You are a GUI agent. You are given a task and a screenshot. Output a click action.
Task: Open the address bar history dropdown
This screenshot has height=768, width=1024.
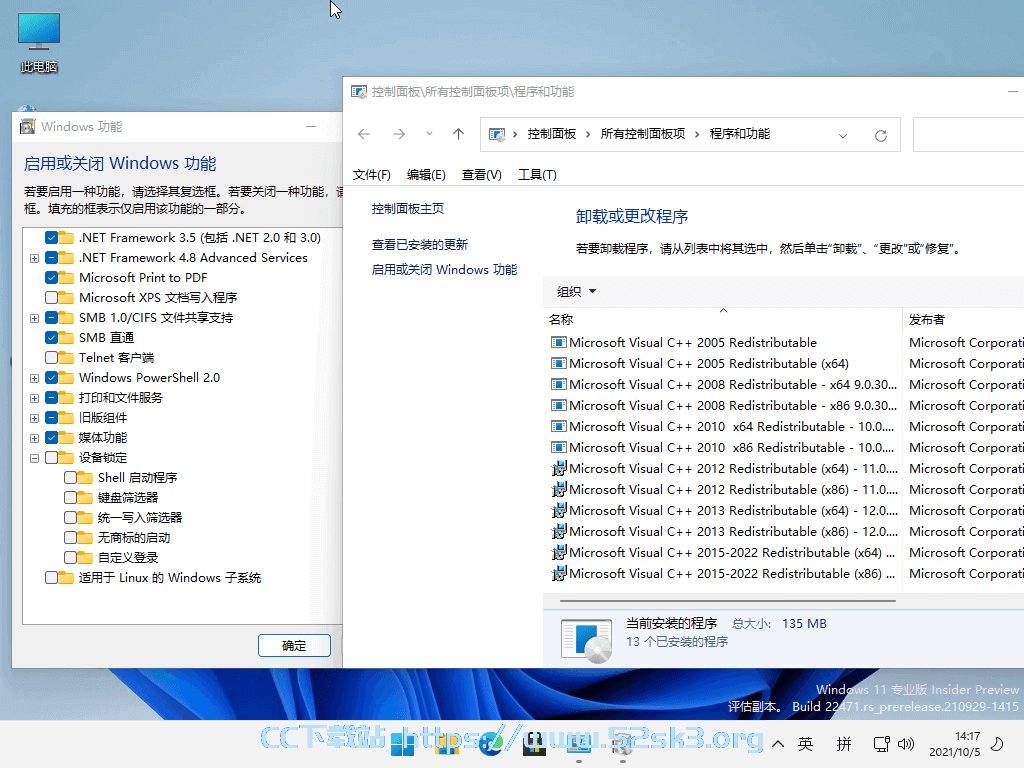(x=843, y=136)
